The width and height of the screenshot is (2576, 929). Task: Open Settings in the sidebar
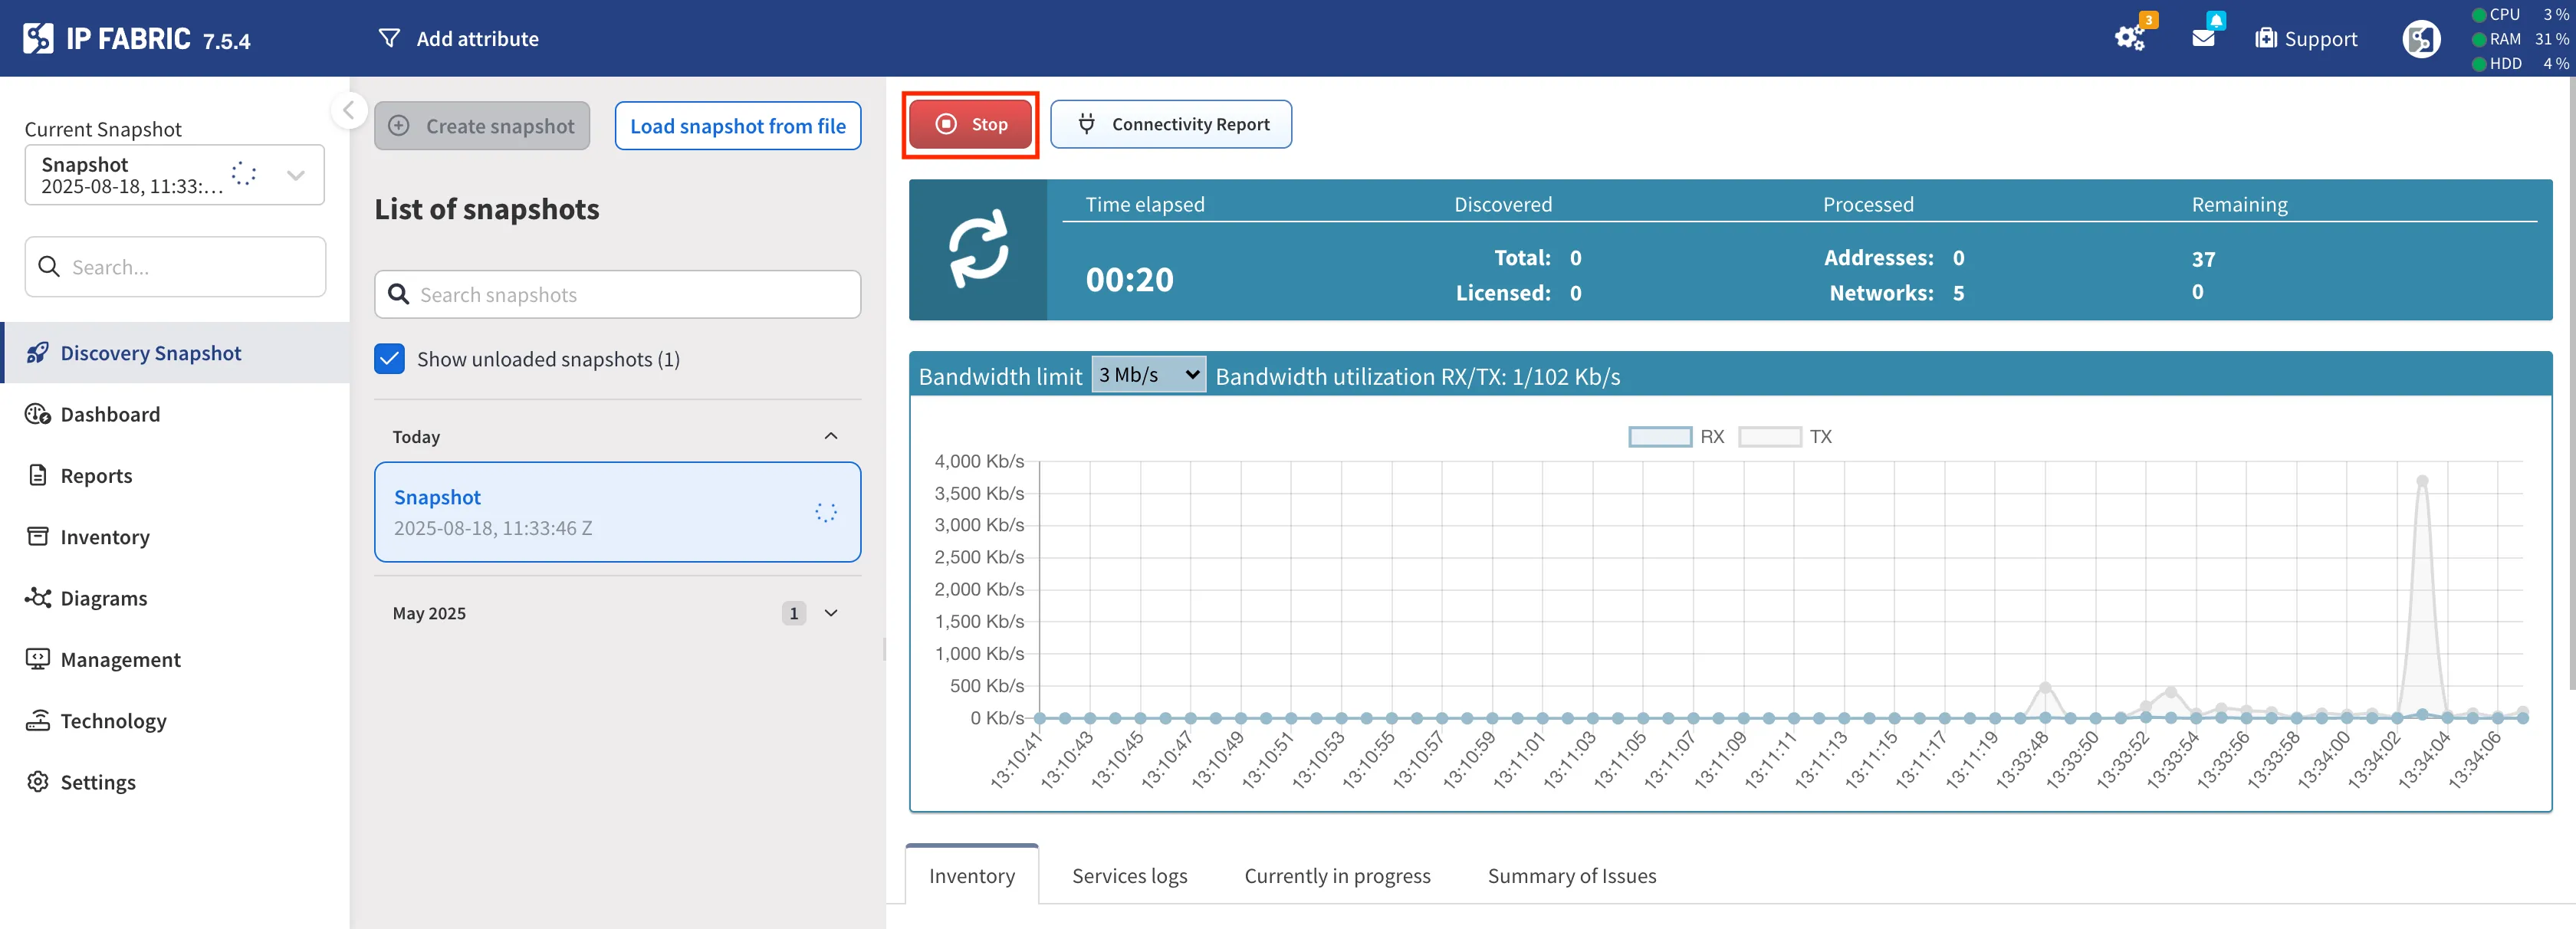click(97, 782)
